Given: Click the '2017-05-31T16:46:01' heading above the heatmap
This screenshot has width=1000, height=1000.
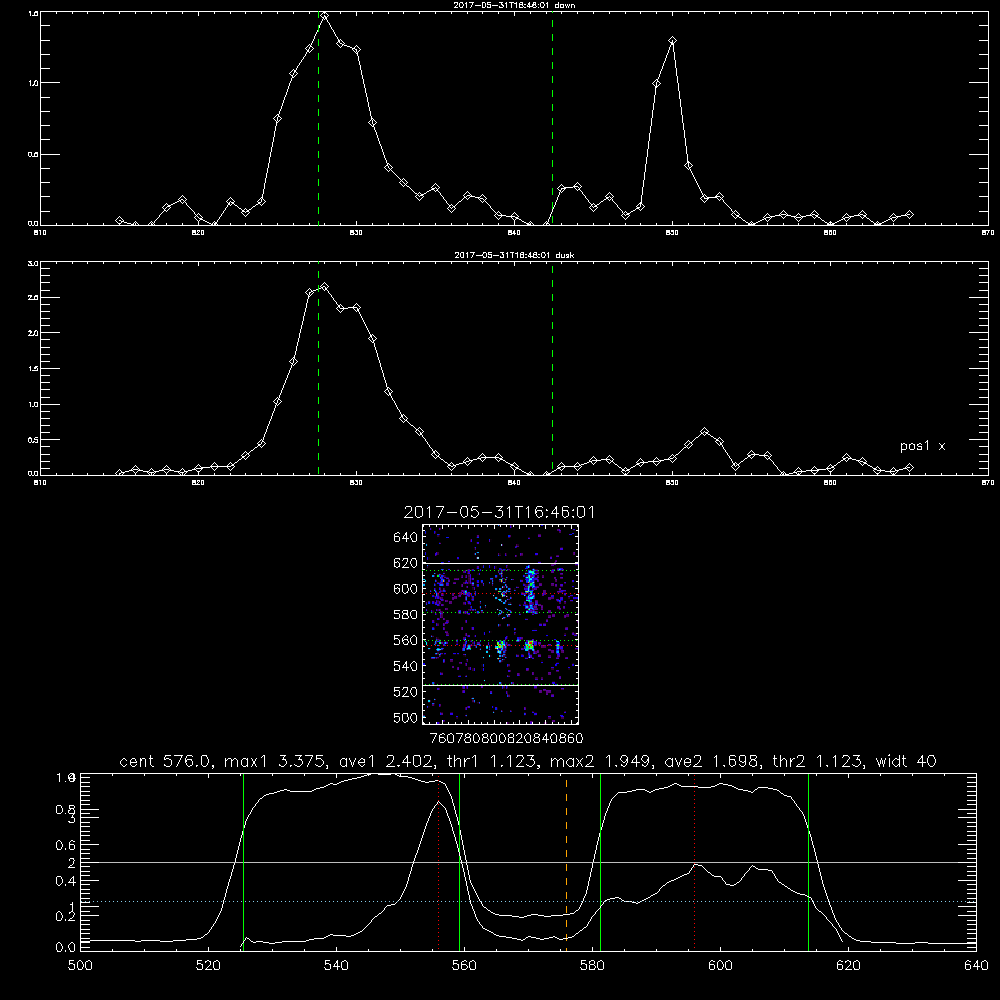Looking at the screenshot, I should tap(499, 512).
